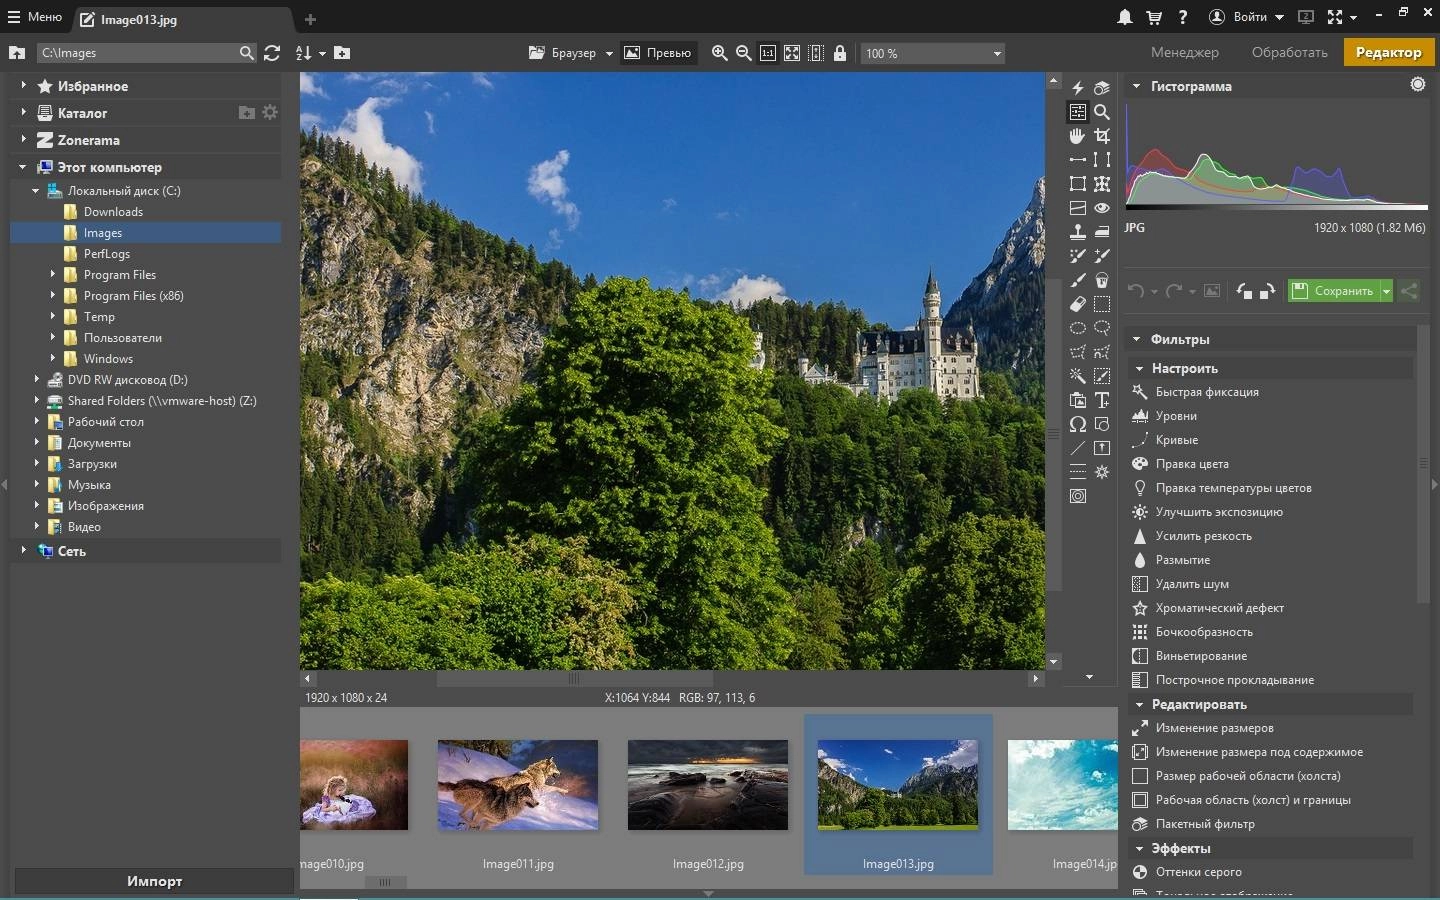Select the Text tool
The height and width of the screenshot is (900, 1440).
(x=1102, y=400)
